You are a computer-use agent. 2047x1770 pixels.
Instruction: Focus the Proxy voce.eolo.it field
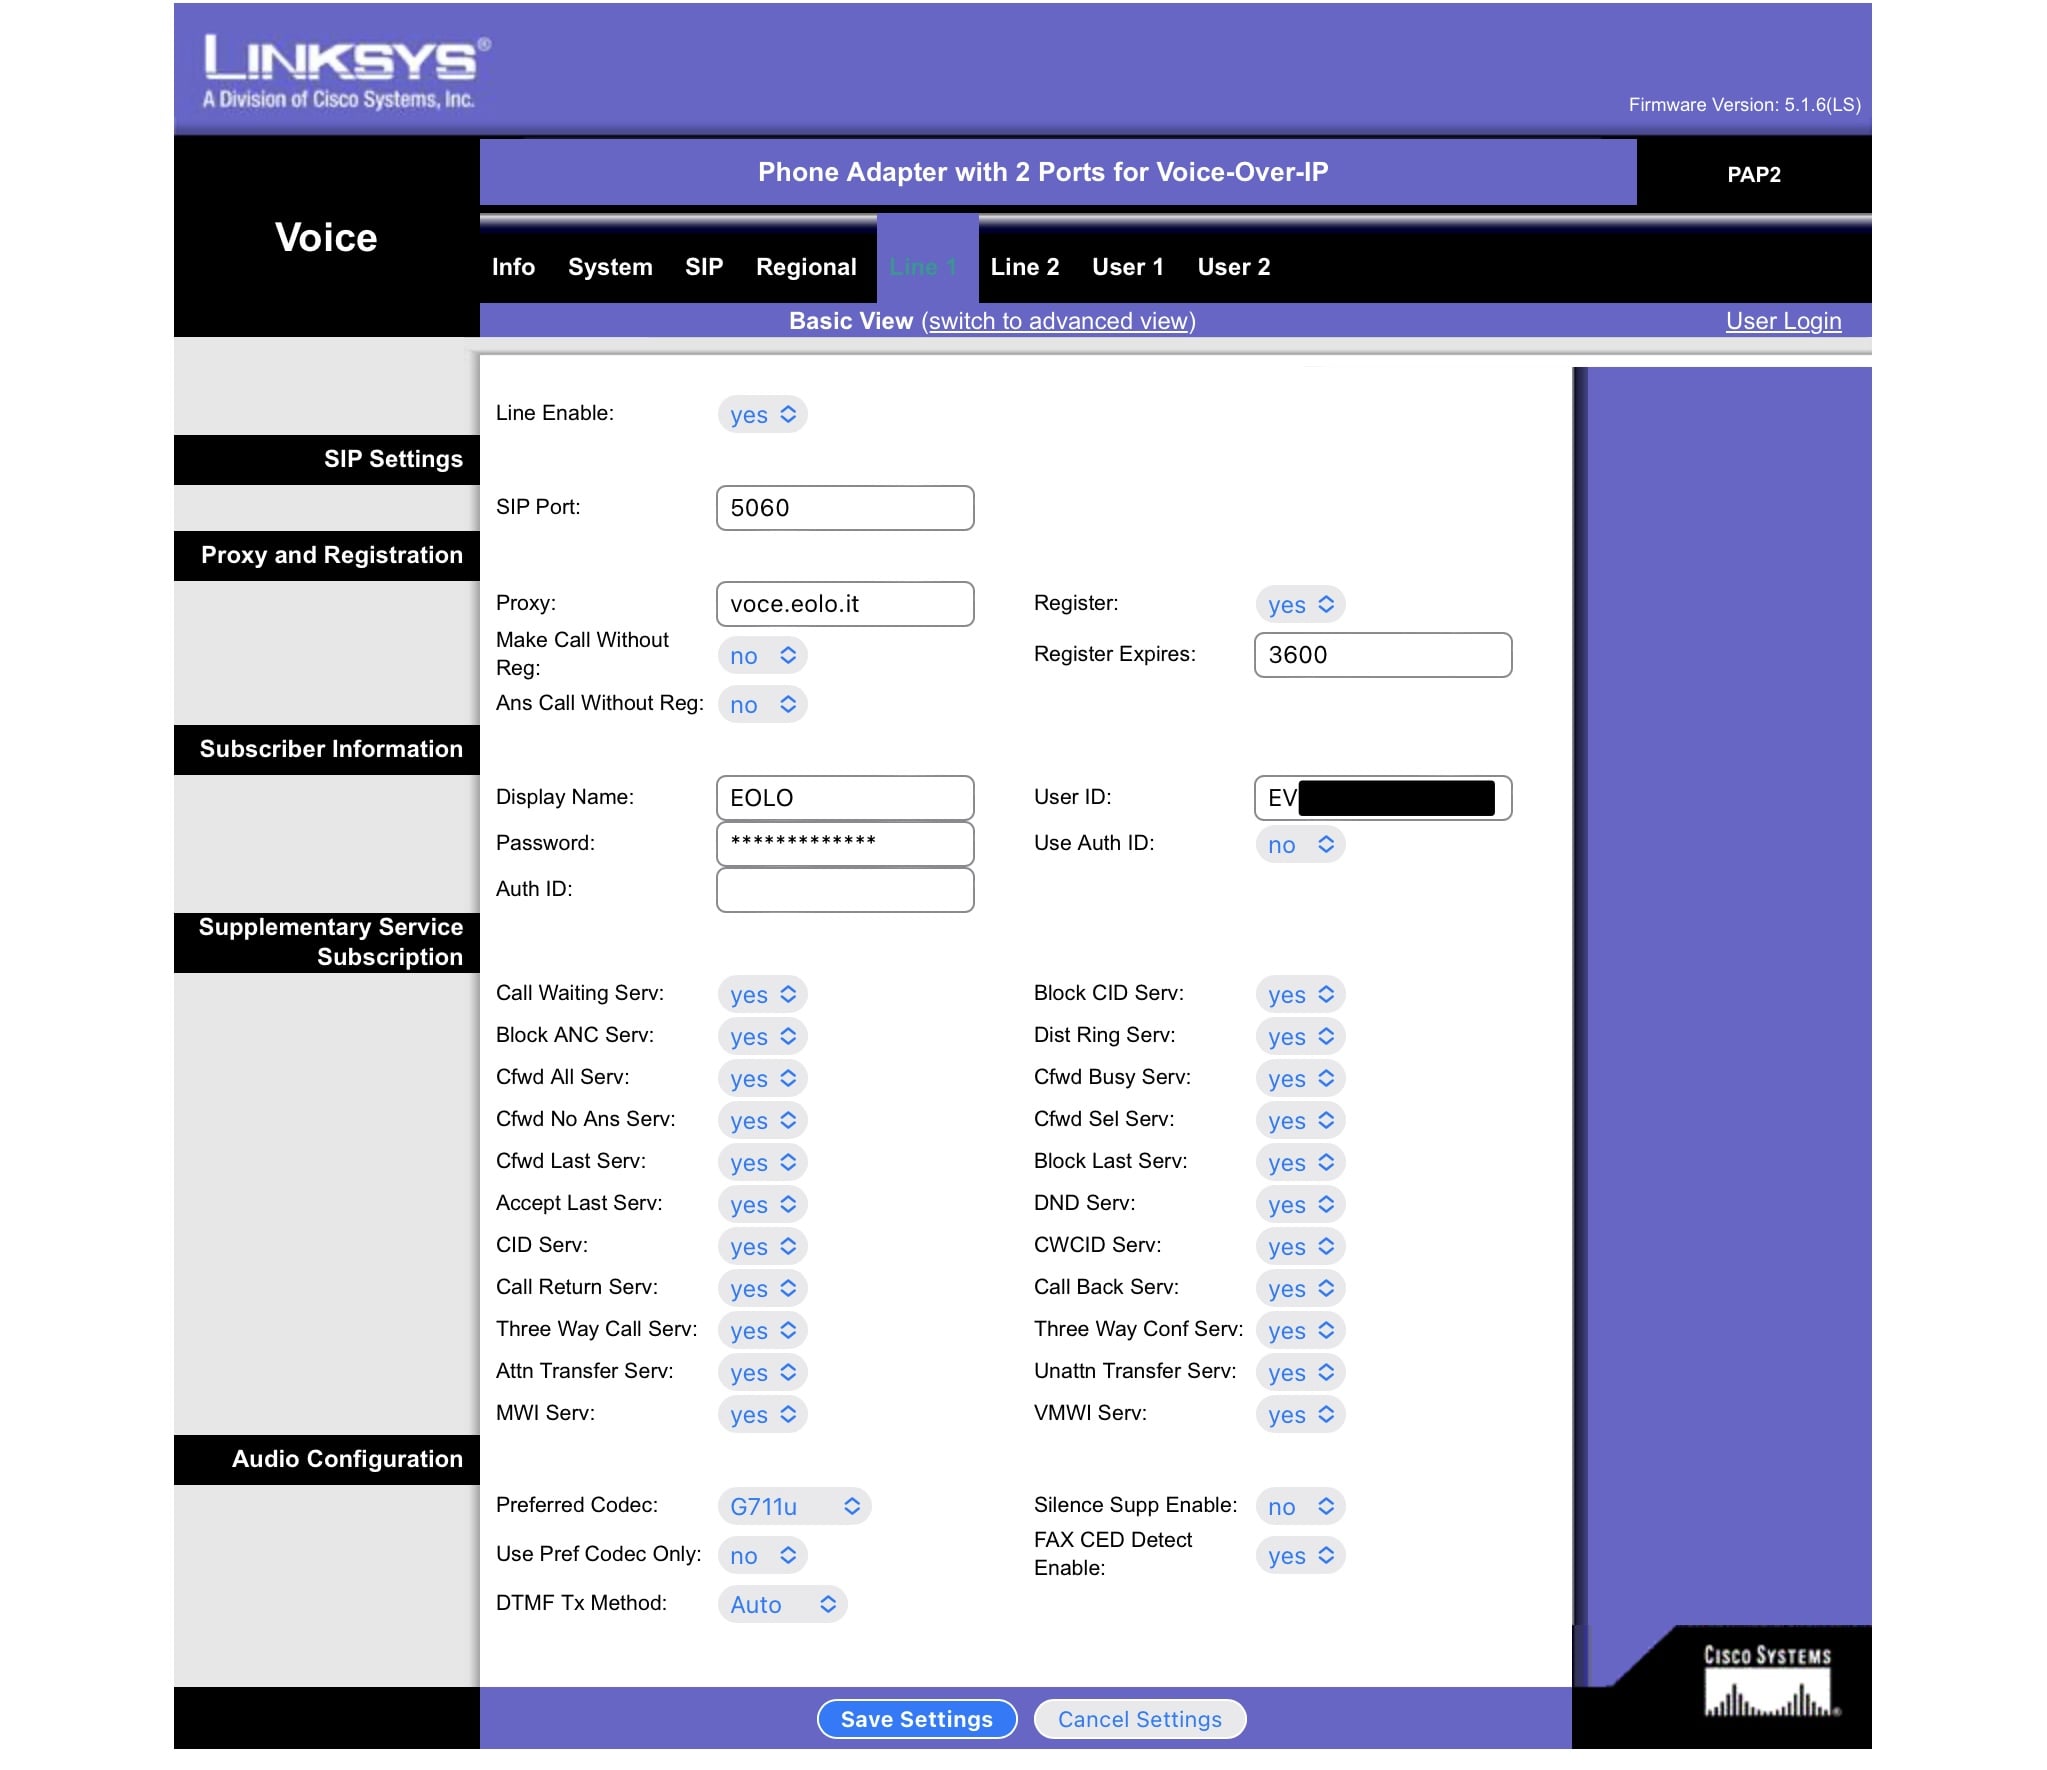tap(844, 604)
